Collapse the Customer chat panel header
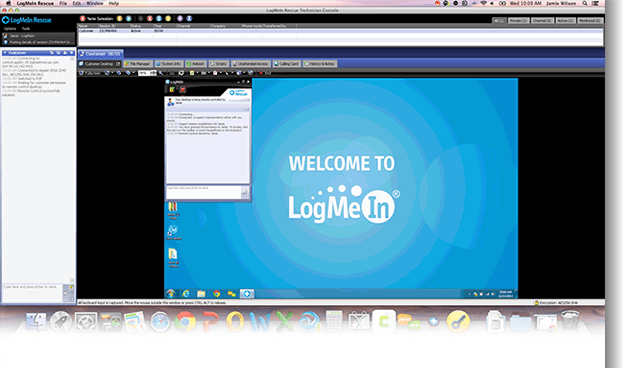This screenshot has width=630, height=368. [x=5, y=53]
